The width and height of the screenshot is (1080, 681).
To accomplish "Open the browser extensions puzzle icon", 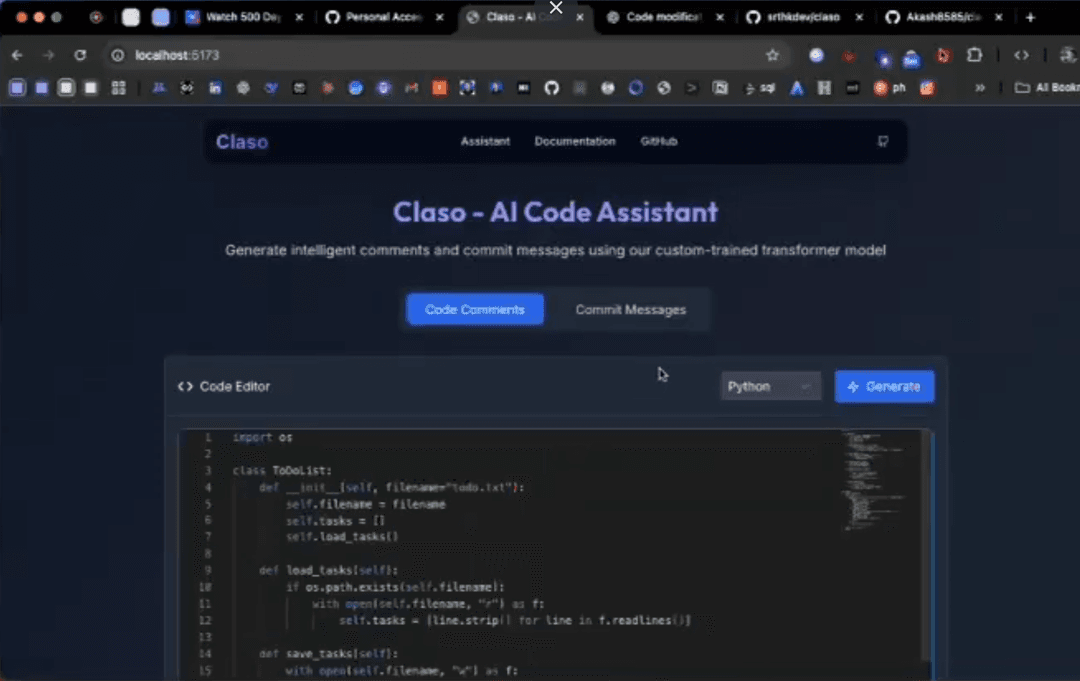I will coord(974,55).
